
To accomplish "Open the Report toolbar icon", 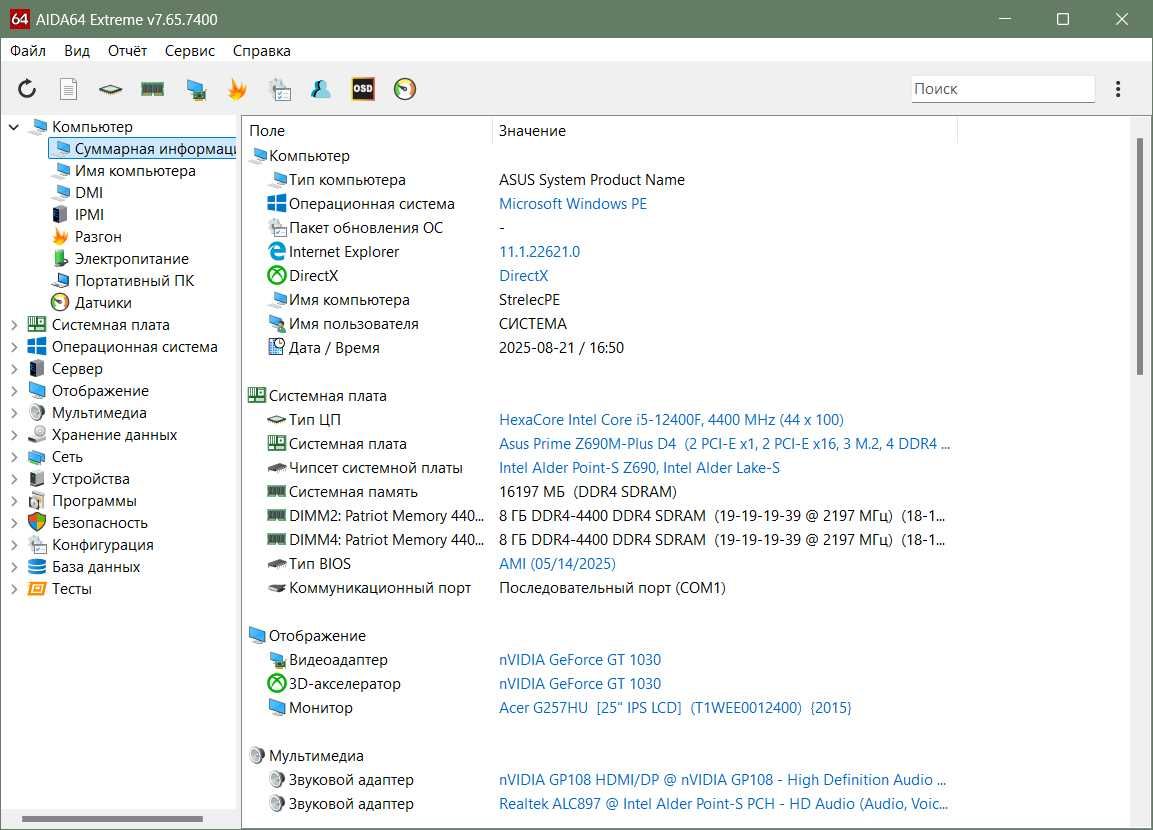I will 68,89.
